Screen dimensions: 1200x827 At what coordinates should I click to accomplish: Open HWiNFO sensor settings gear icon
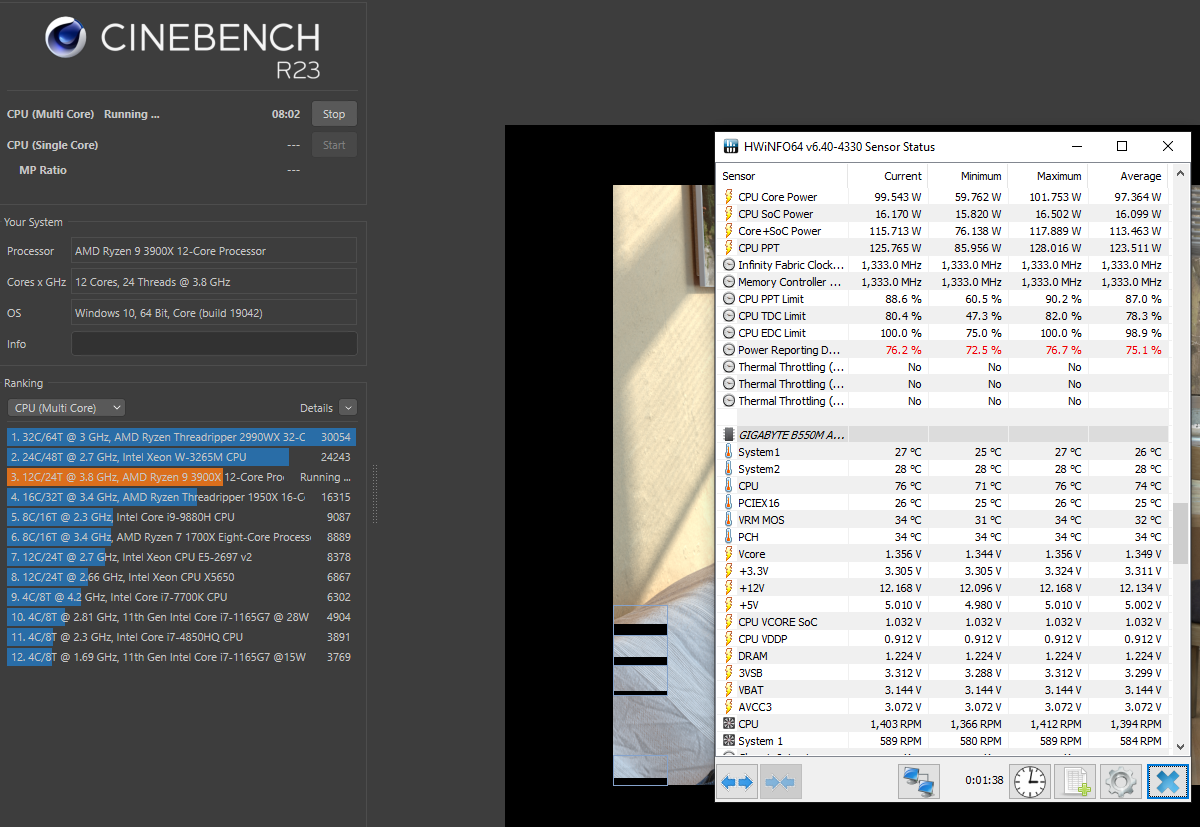1121,781
